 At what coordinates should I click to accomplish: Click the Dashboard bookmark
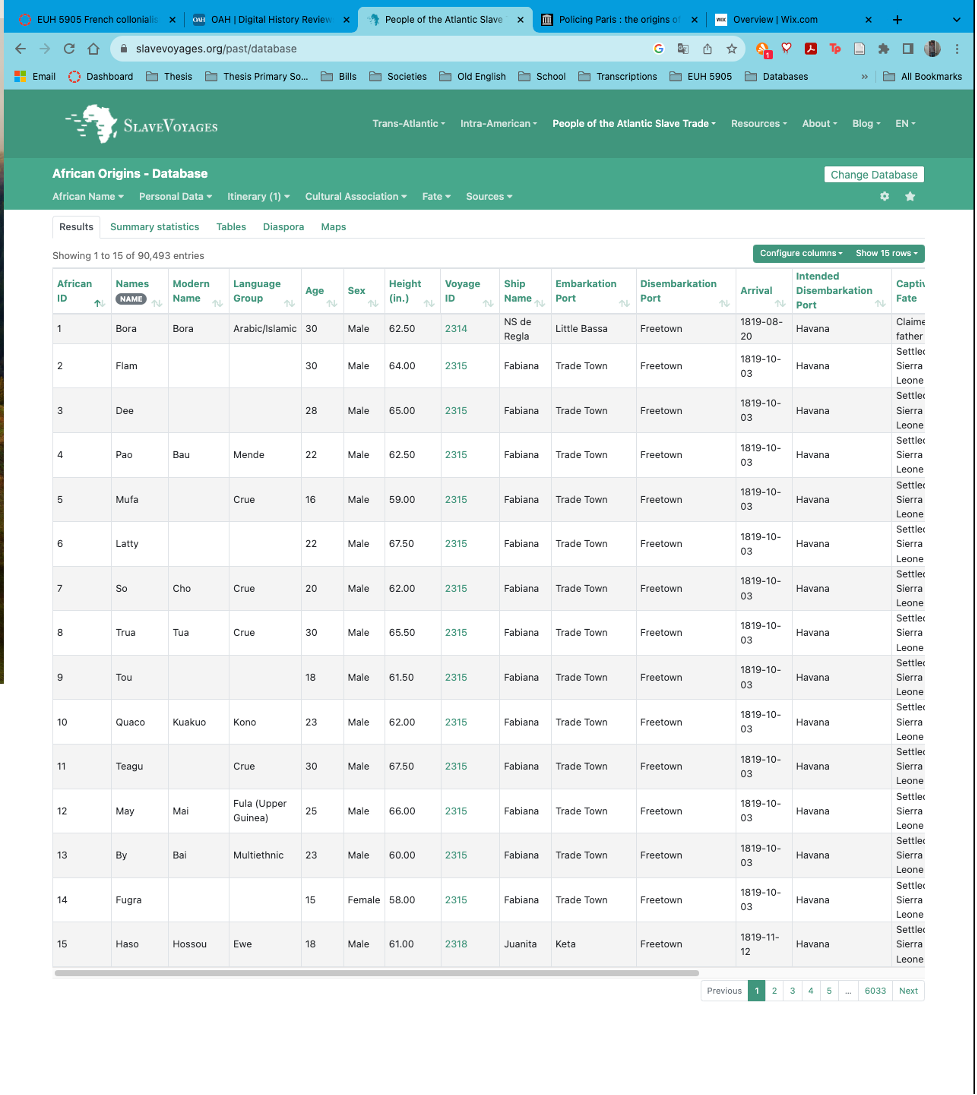tap(101, 77)
